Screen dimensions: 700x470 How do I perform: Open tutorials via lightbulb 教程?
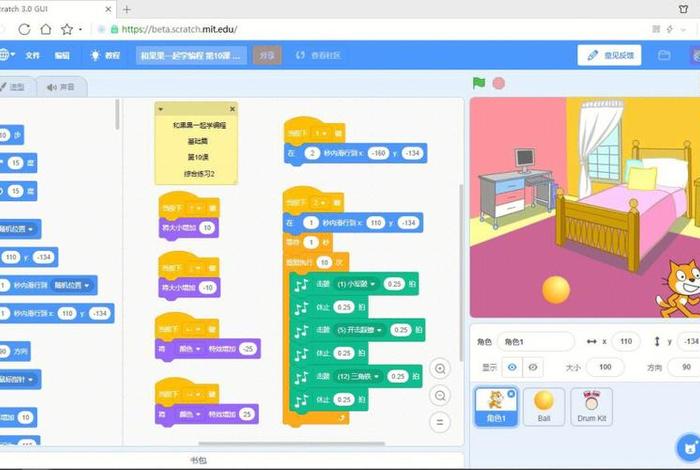105,55
